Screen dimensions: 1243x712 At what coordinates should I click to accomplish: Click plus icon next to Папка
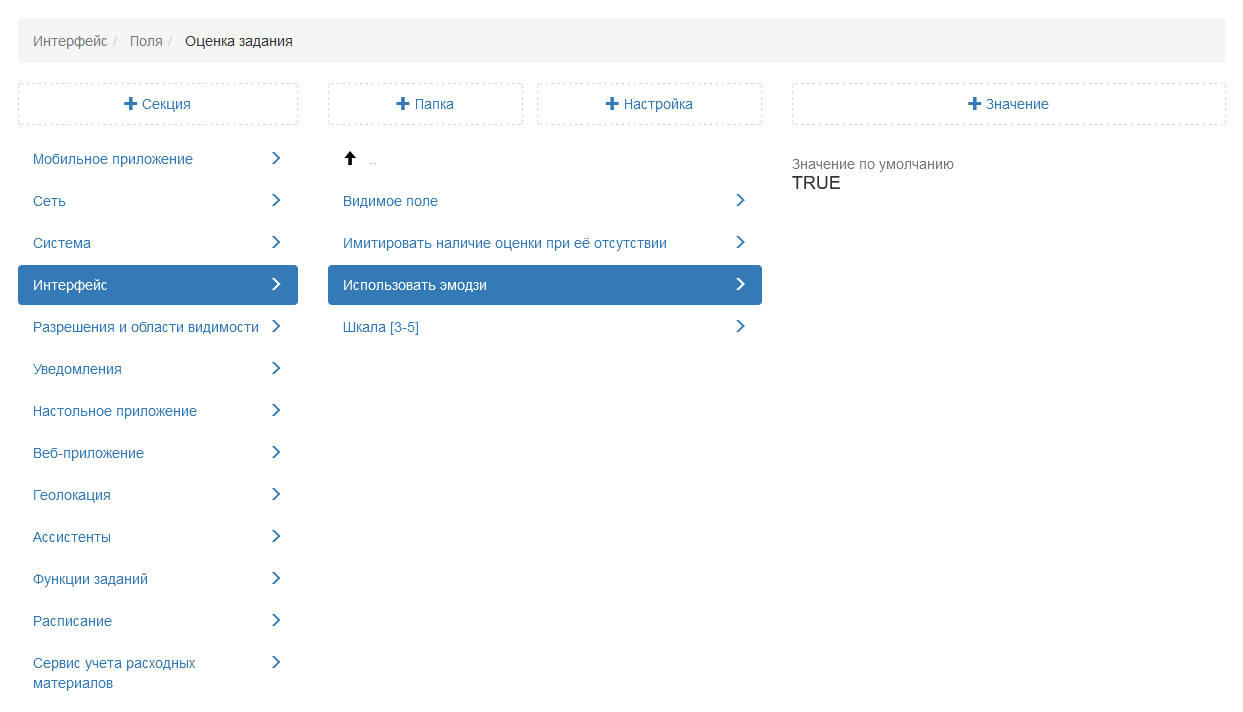pyautogui.click(x=403, y=104)
